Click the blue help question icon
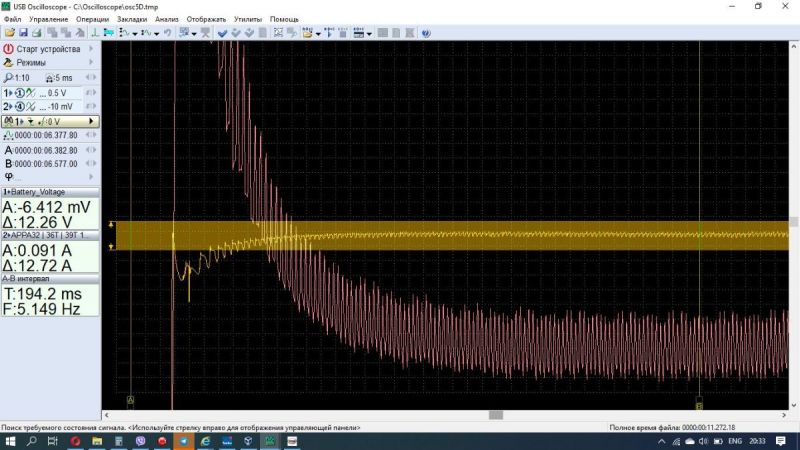The height and width of the screenshot is (450, 800). (425, 33)
